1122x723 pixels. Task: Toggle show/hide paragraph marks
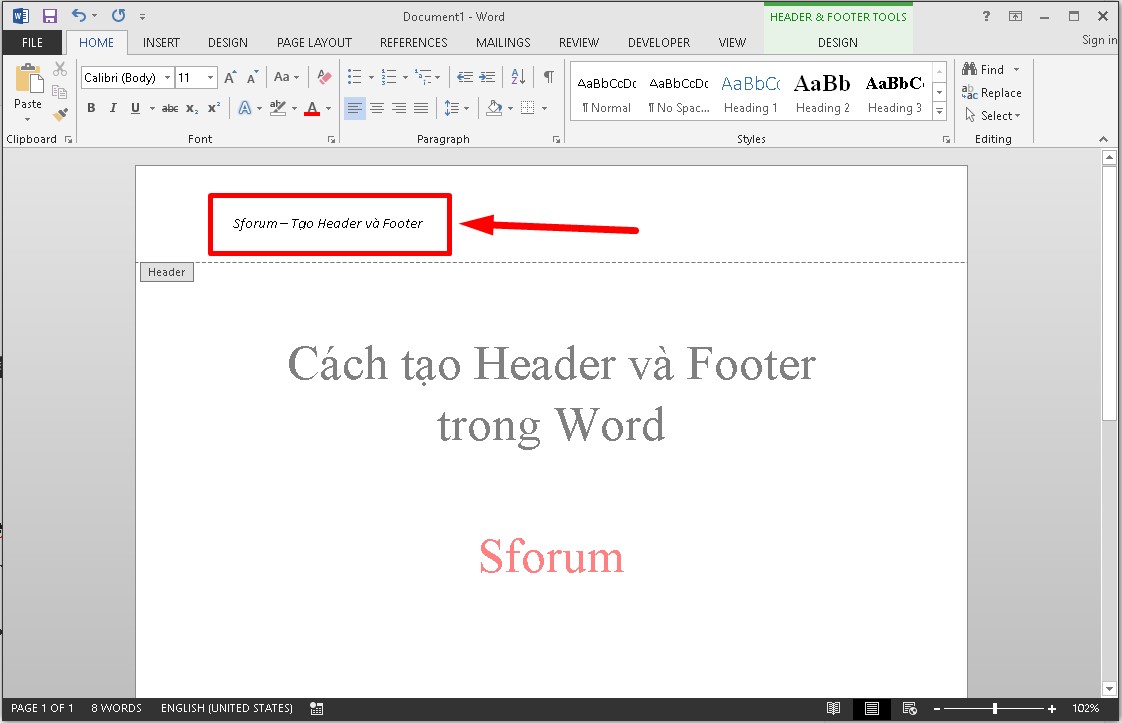[549, 77]
